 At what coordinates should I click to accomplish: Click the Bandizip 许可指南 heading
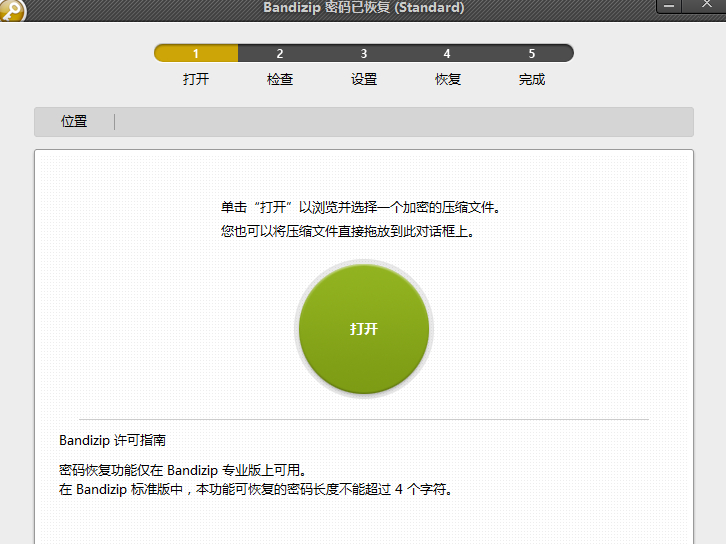(113, 440)
